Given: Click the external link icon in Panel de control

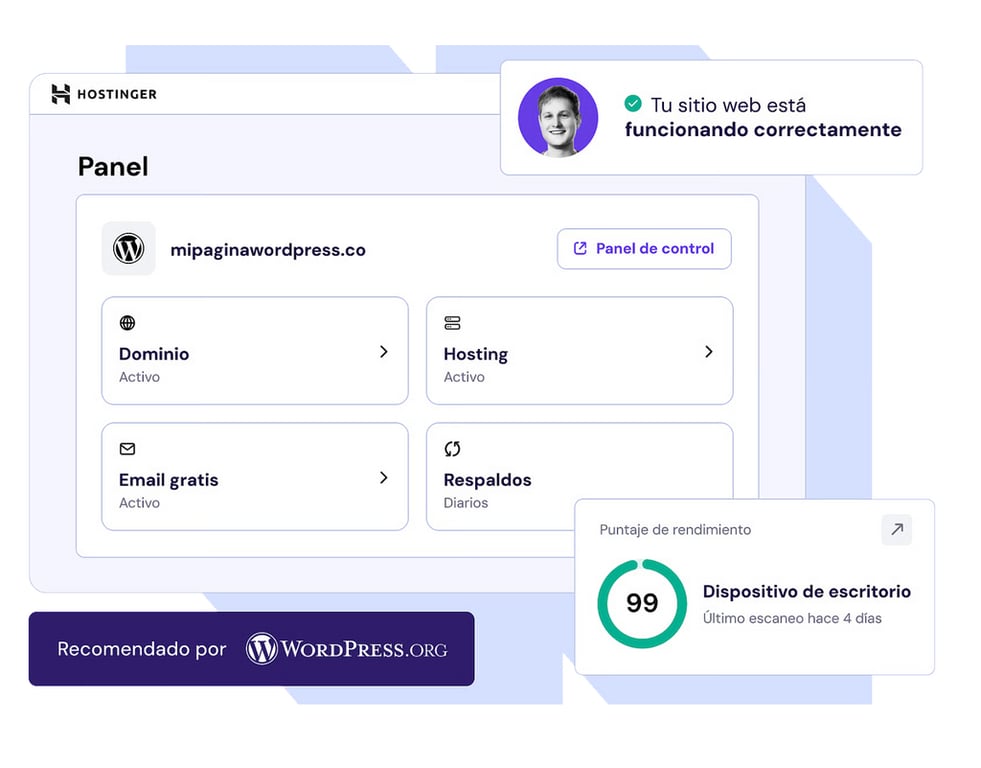Looking at the screenshot, I should coord(581,248).
